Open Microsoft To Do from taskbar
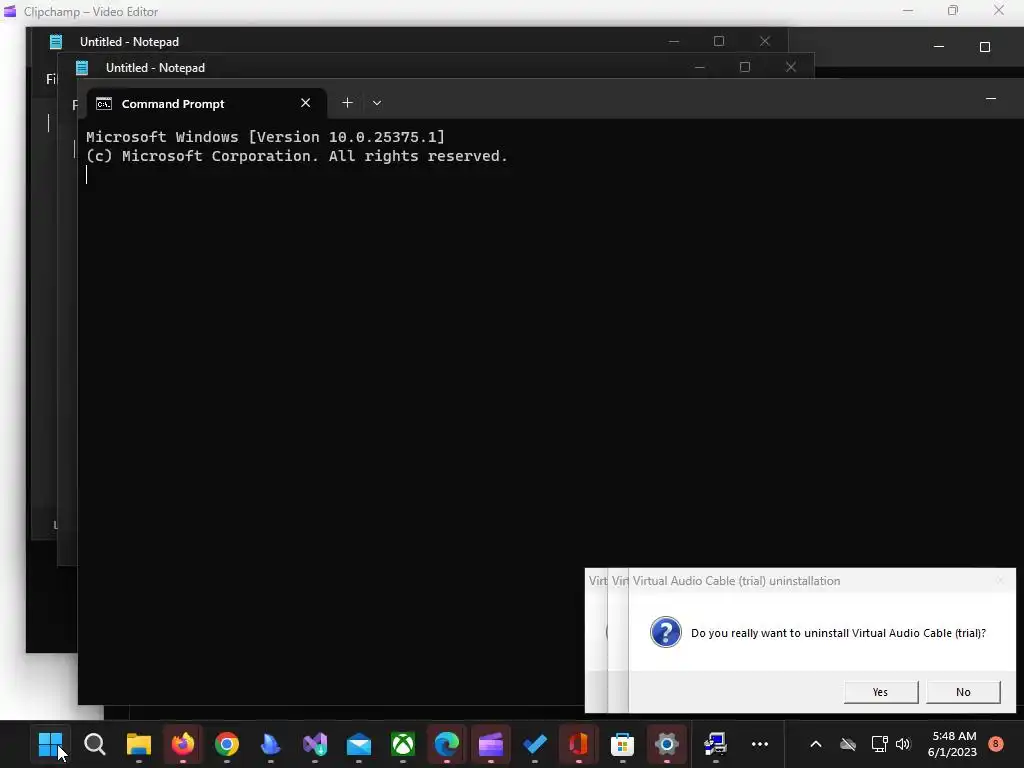Screen dimensions: 1024x768 pos(535,743)
